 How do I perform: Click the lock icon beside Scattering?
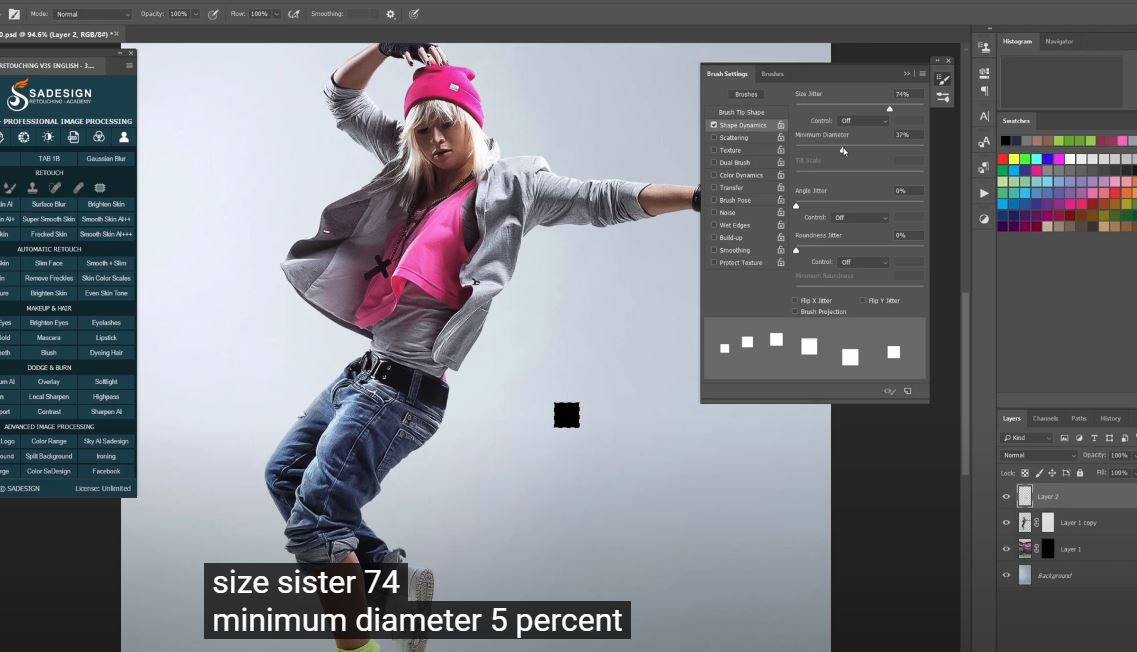[x=781, y=138]
